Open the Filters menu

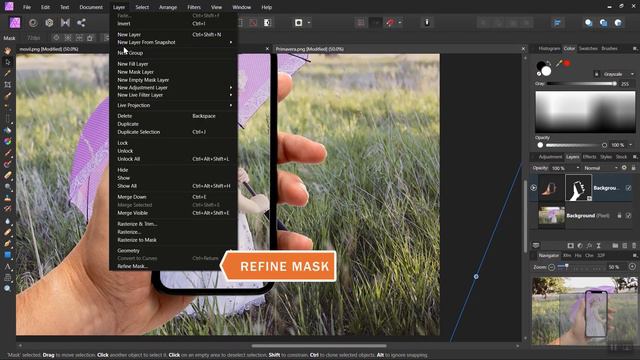point(193,7)
